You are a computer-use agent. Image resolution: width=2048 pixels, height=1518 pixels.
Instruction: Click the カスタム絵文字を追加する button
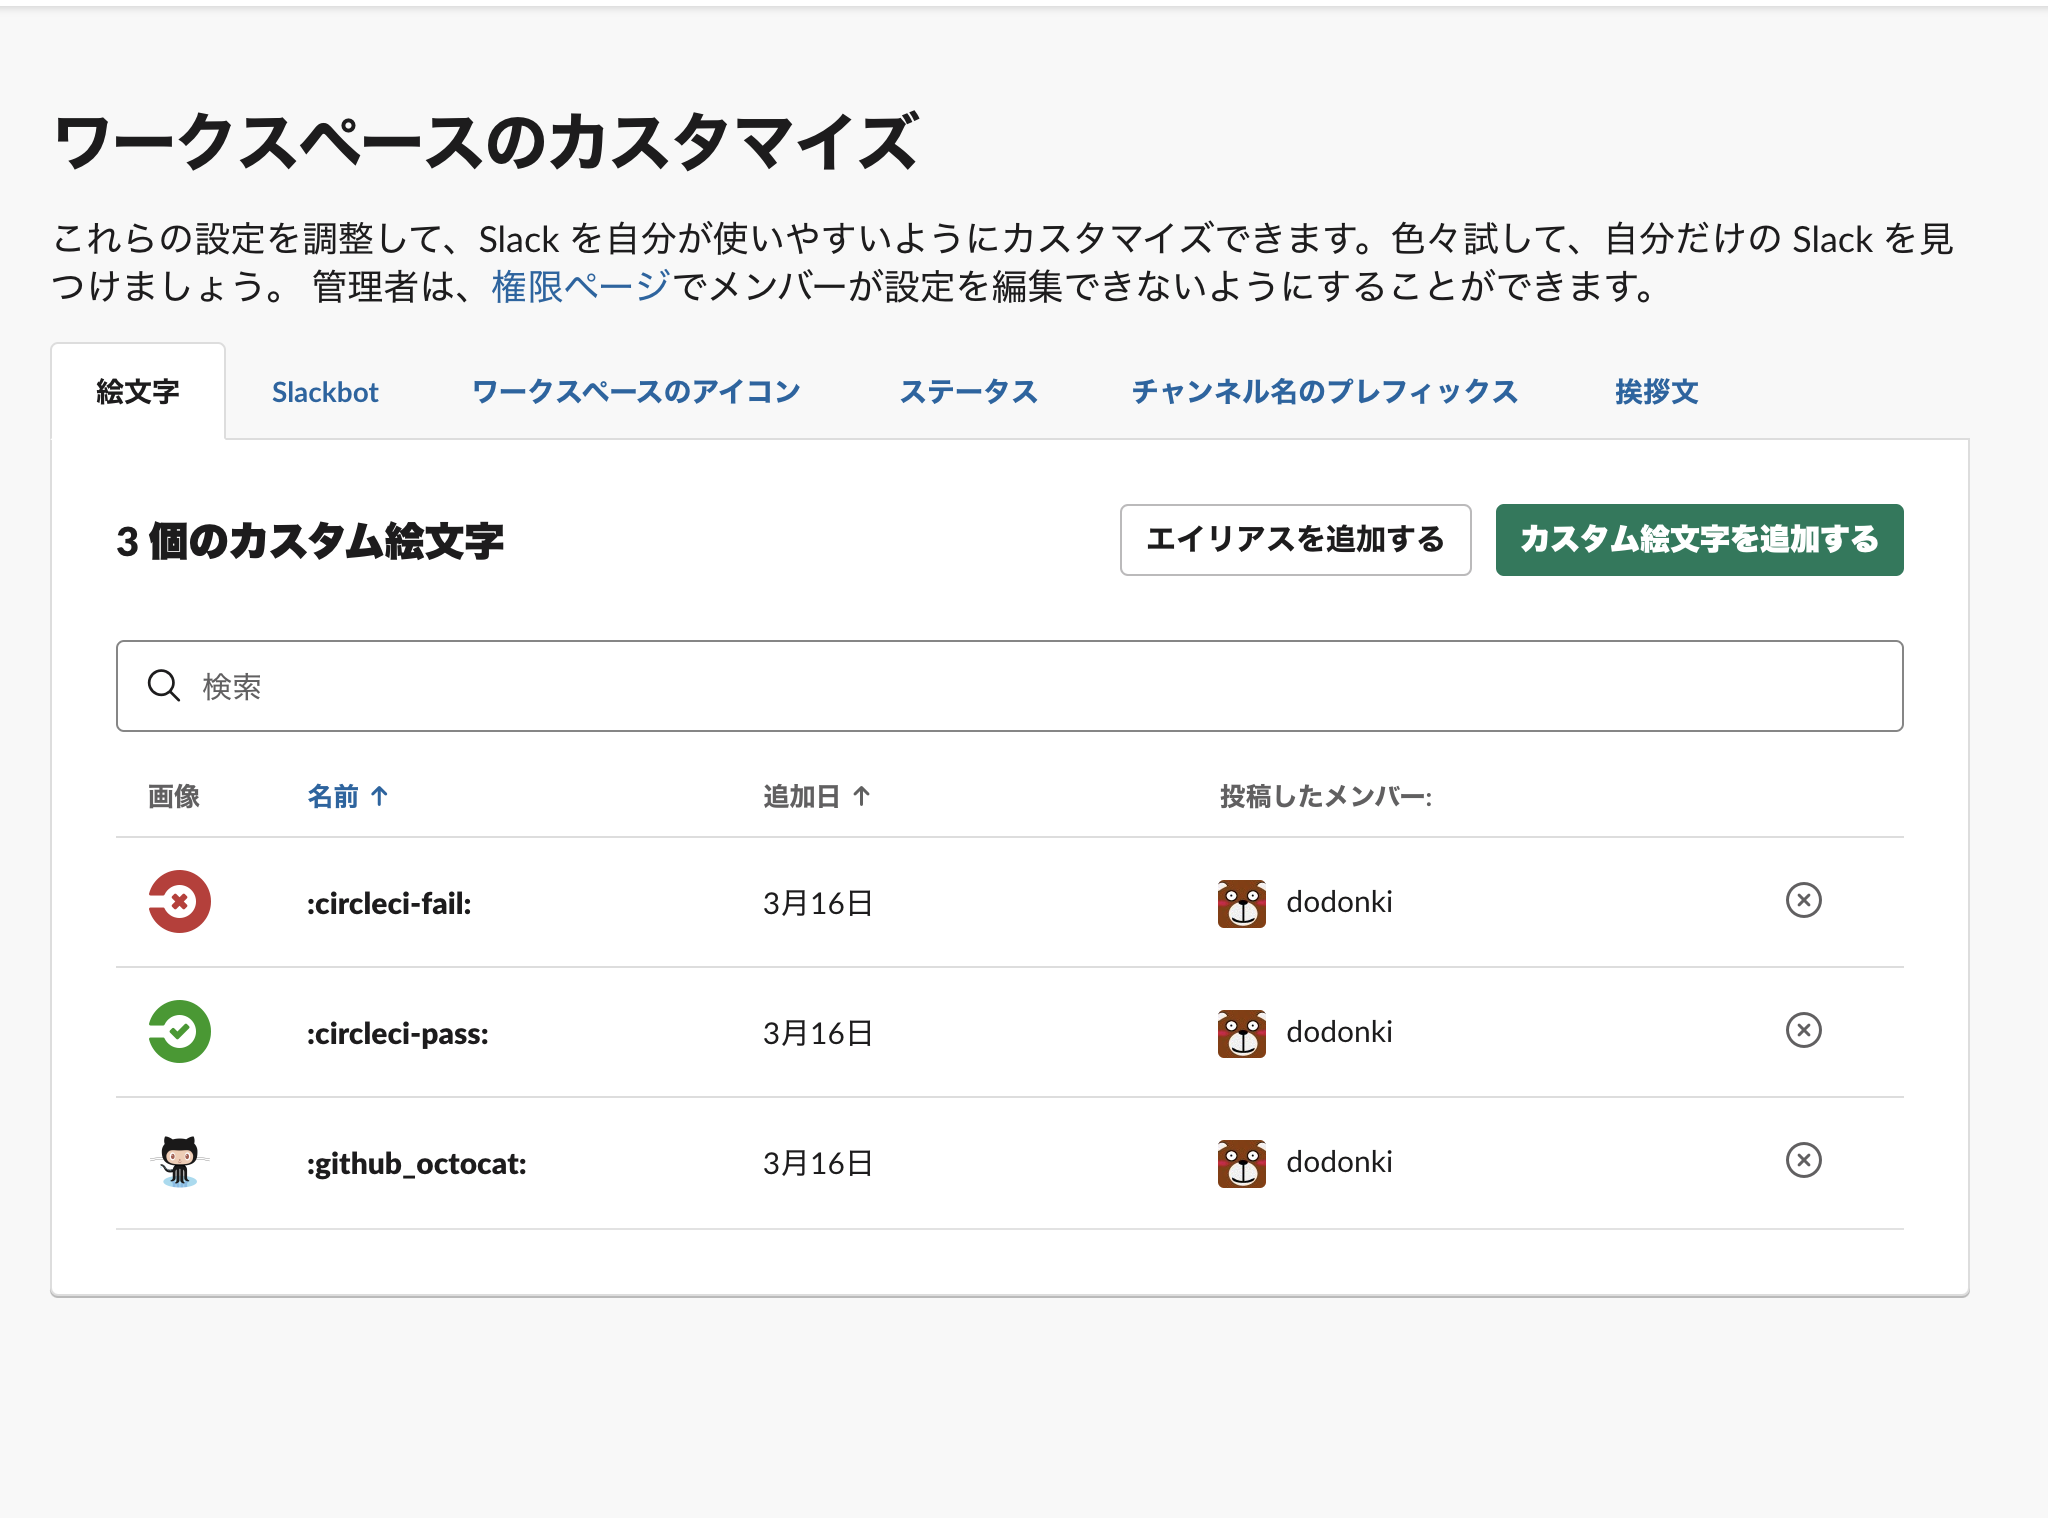[1699, 540]
